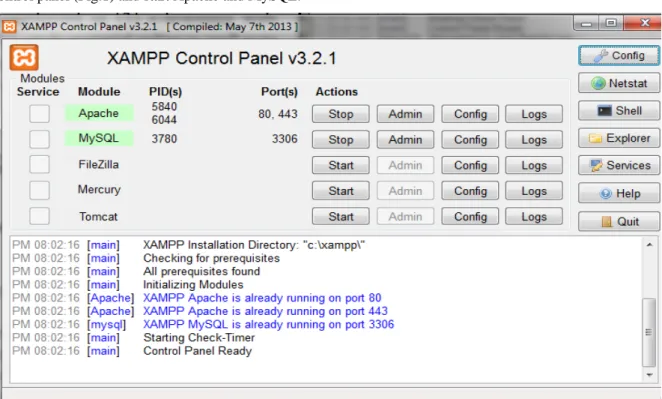662x399 pixels.
Task: Toggle the MySQL service checkbox
Action: 39,139
